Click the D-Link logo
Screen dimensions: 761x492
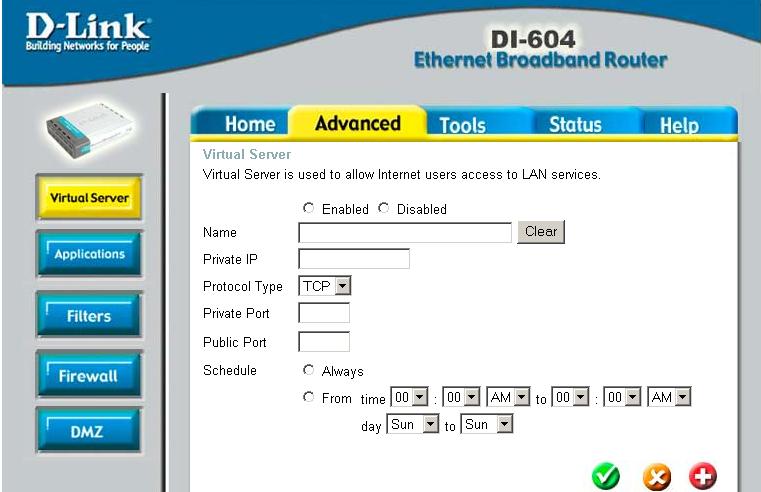[88, 32]
